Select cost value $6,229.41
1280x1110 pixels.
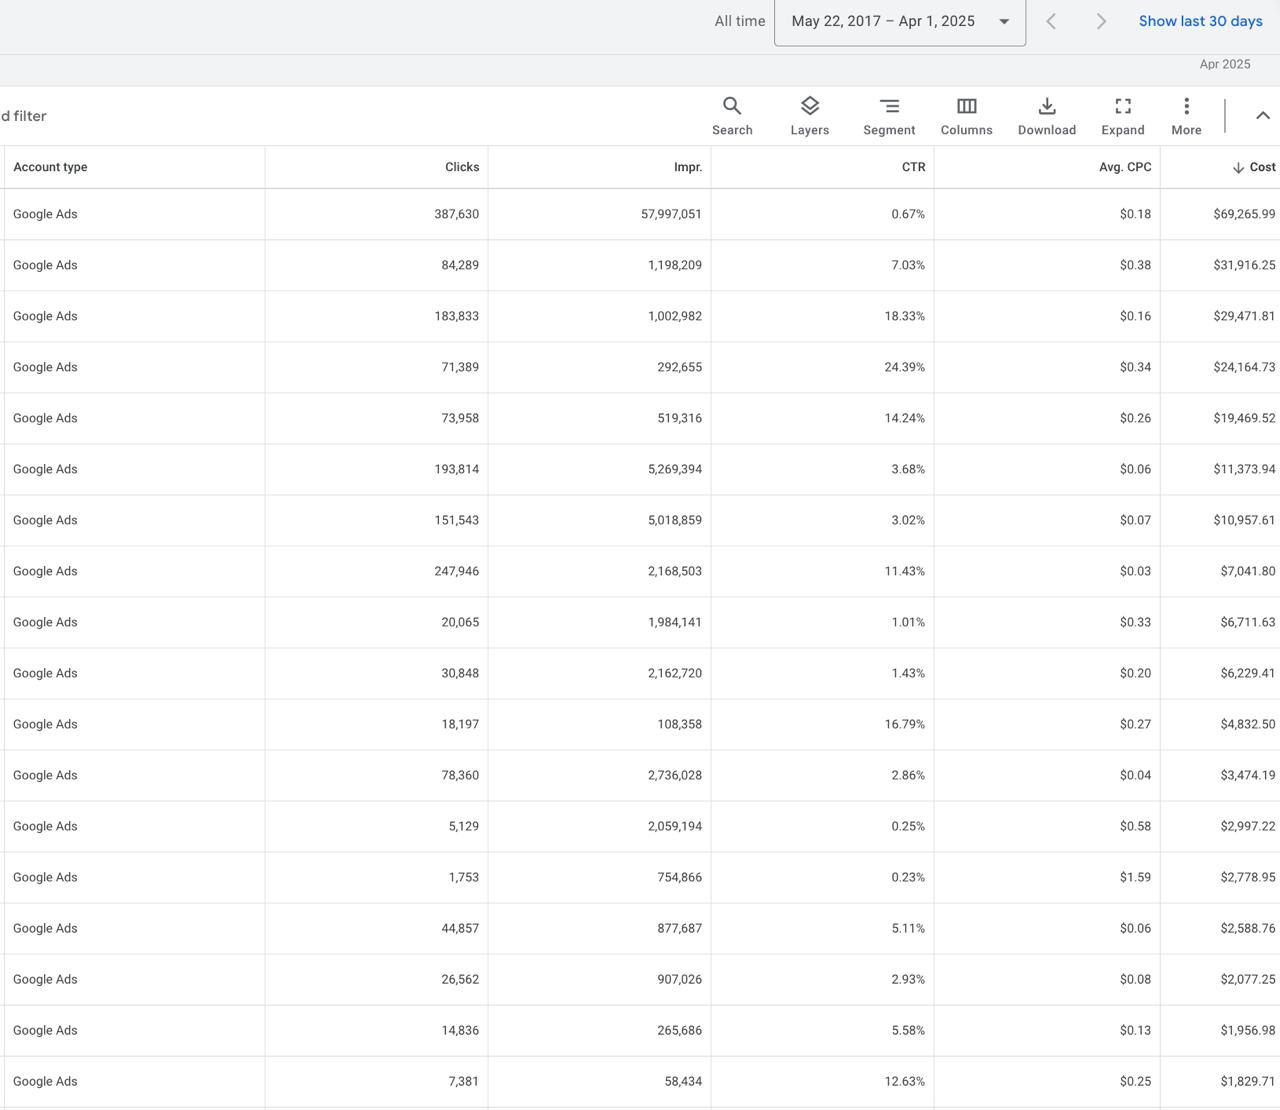[1248, 673]
